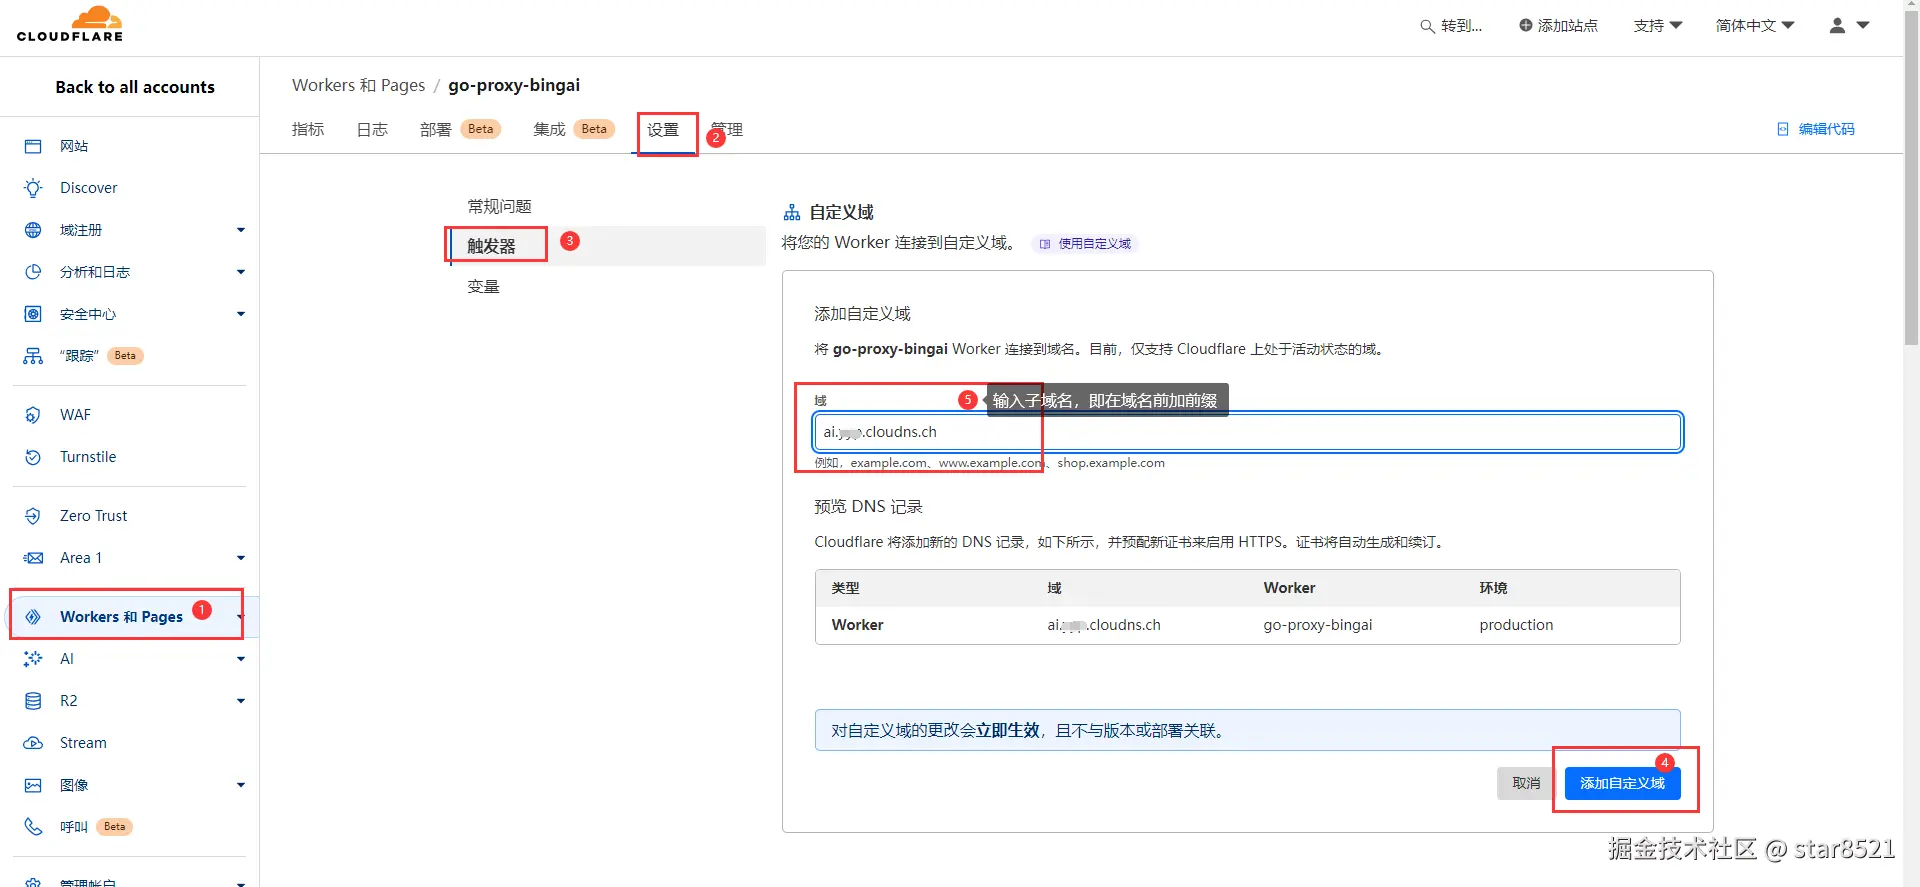Expand the 安全中心 section arrow

[241, 314]
